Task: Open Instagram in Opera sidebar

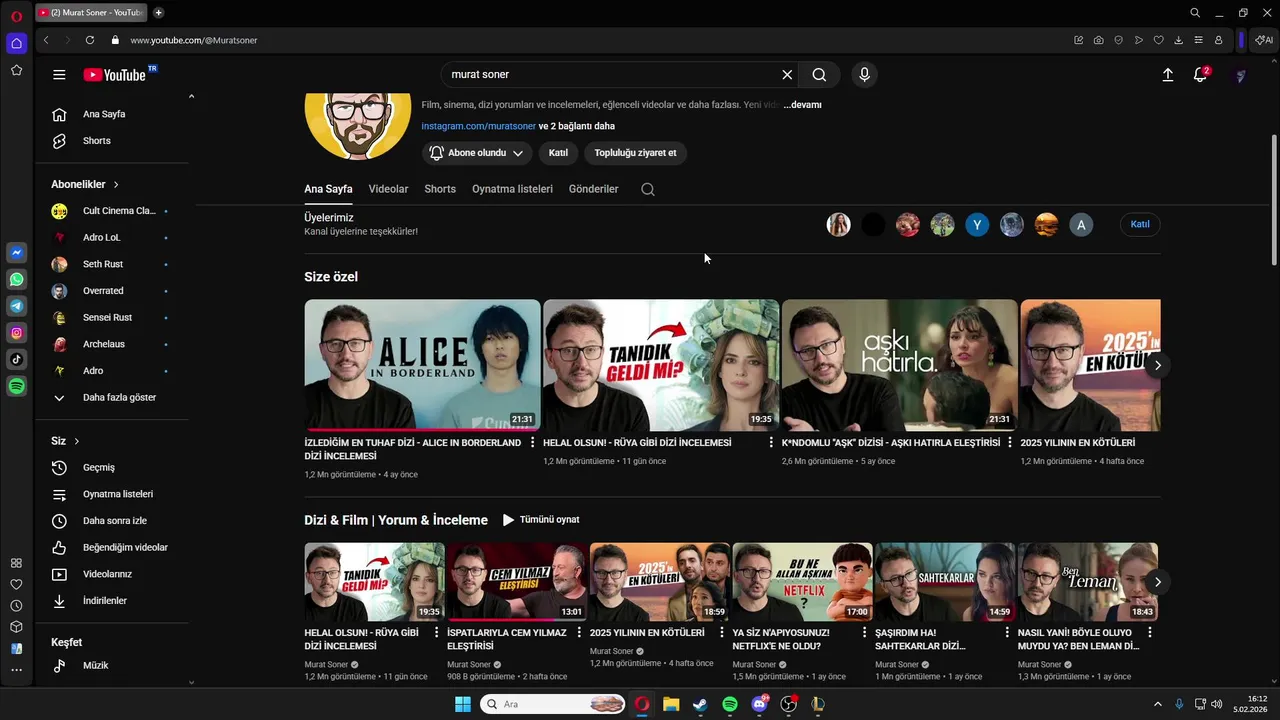Action: (x=17, y=333)
